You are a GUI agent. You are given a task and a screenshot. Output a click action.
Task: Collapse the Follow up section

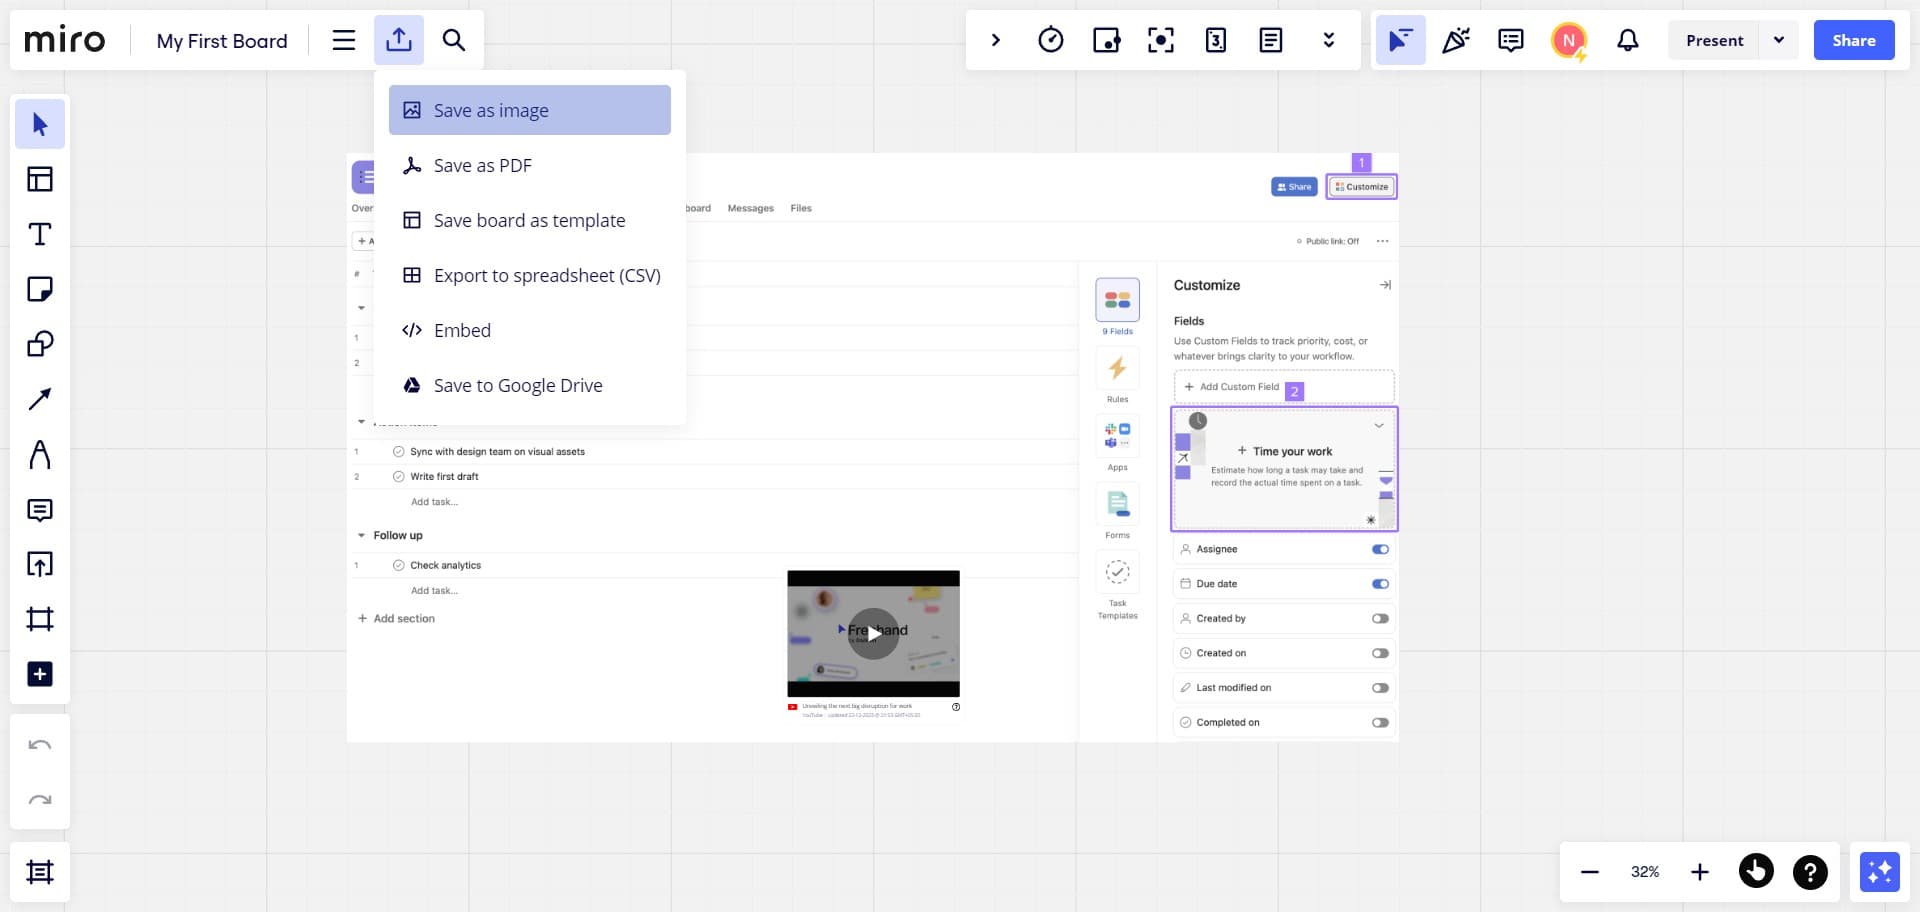click(x=362, y=536)
